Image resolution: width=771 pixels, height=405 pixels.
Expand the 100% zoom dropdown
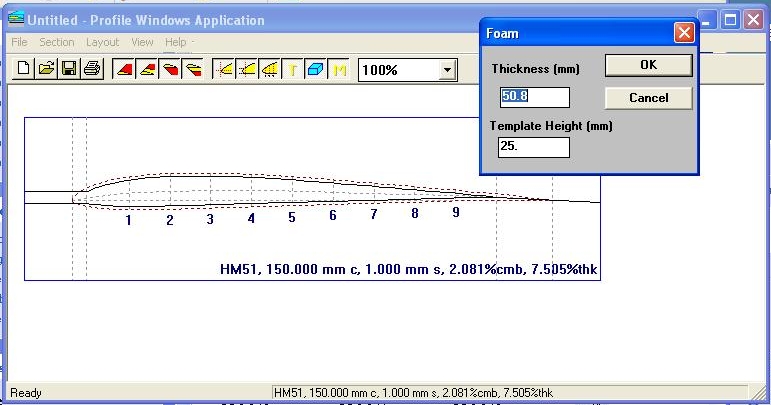click(447, 71)
